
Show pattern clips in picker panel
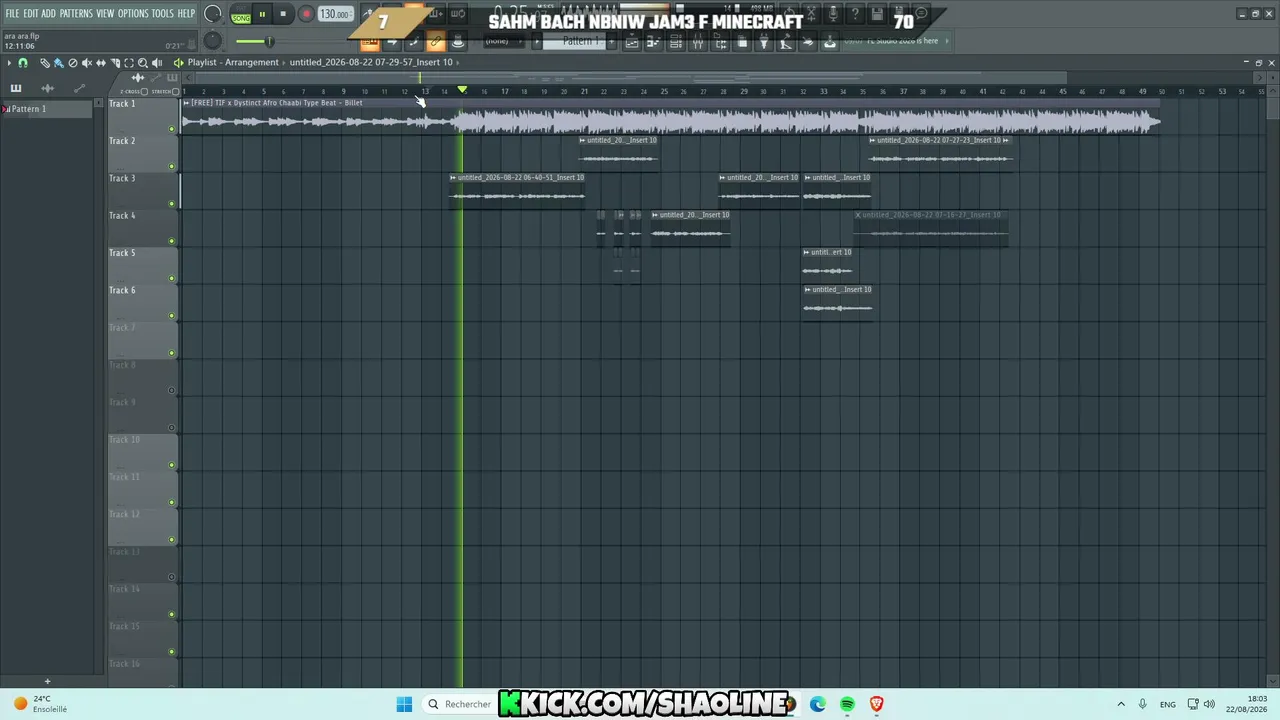[x=16, y=88]
